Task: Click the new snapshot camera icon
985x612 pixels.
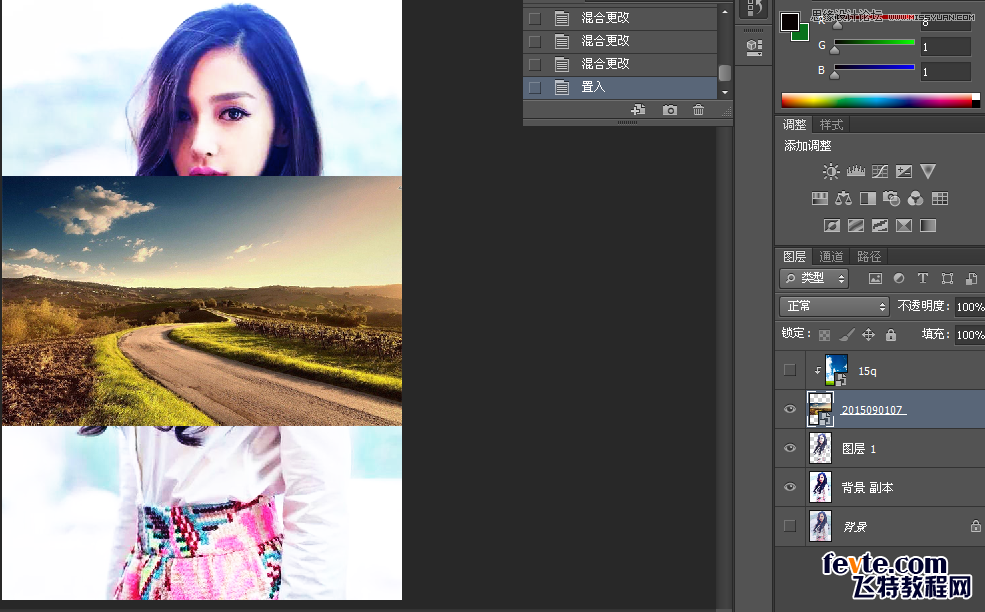Action: [668, 110]
